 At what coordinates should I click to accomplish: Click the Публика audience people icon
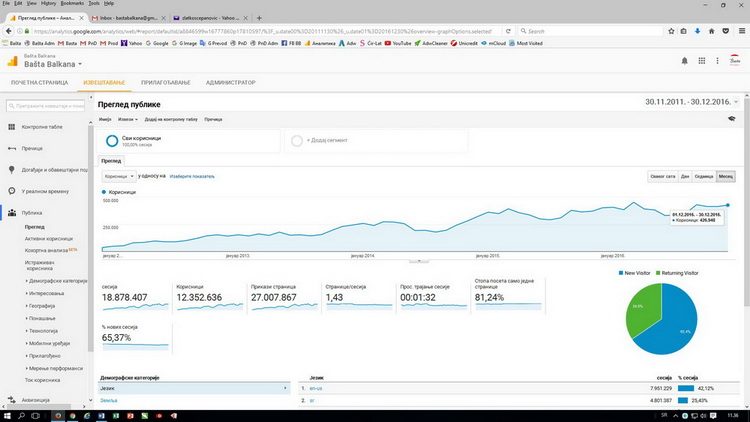pos(11,212)
